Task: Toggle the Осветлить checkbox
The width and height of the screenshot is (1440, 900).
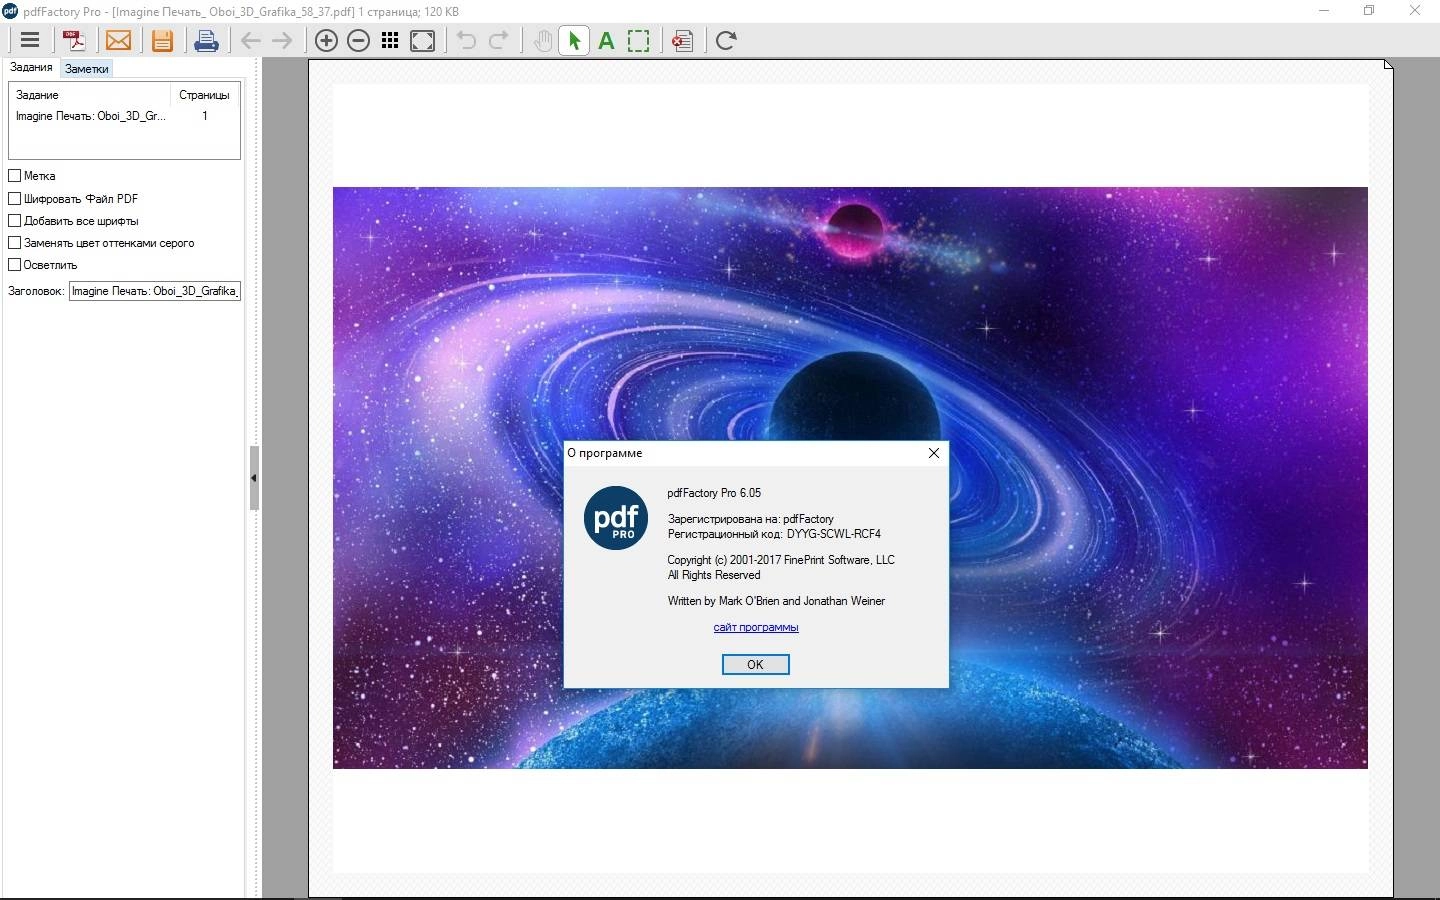Action: [15, 265]
